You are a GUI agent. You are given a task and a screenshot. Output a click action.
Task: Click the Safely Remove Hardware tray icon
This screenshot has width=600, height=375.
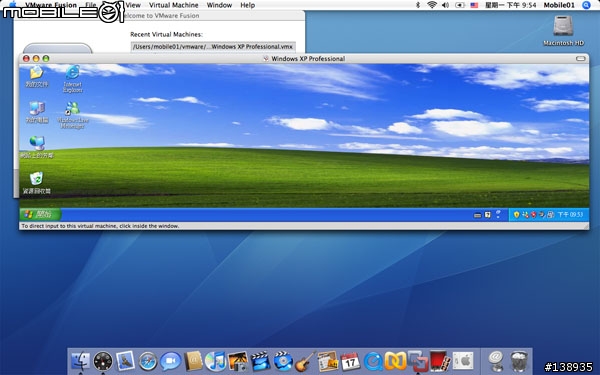(x=541, y=215)
